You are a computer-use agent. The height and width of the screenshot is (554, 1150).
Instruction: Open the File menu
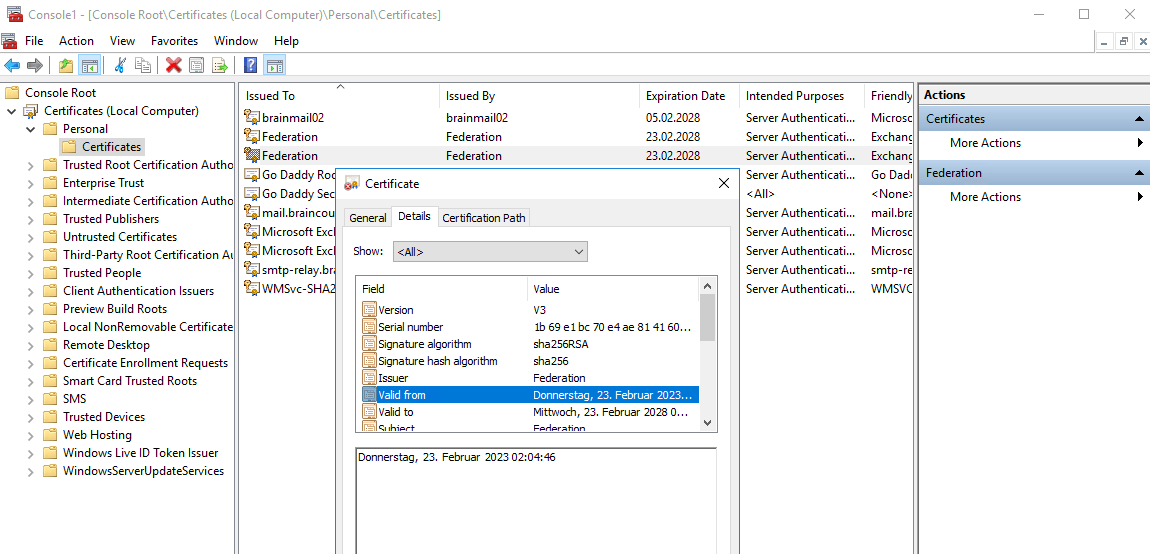click(x=34, y=41)
